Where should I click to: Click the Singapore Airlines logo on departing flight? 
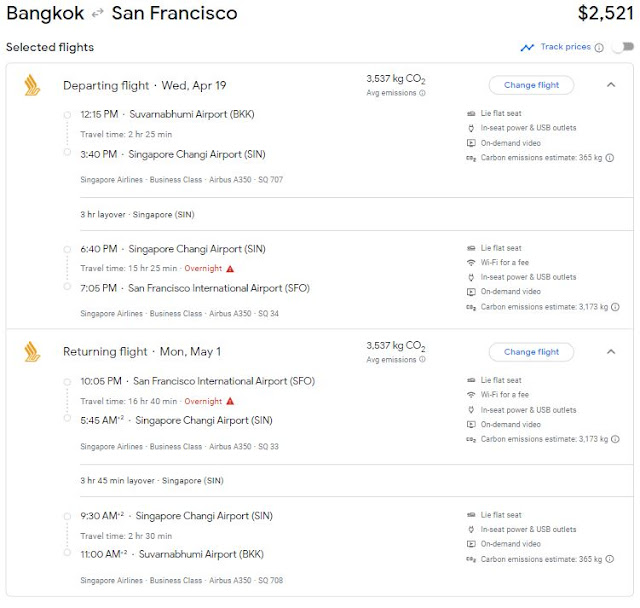tap(32, 85)
